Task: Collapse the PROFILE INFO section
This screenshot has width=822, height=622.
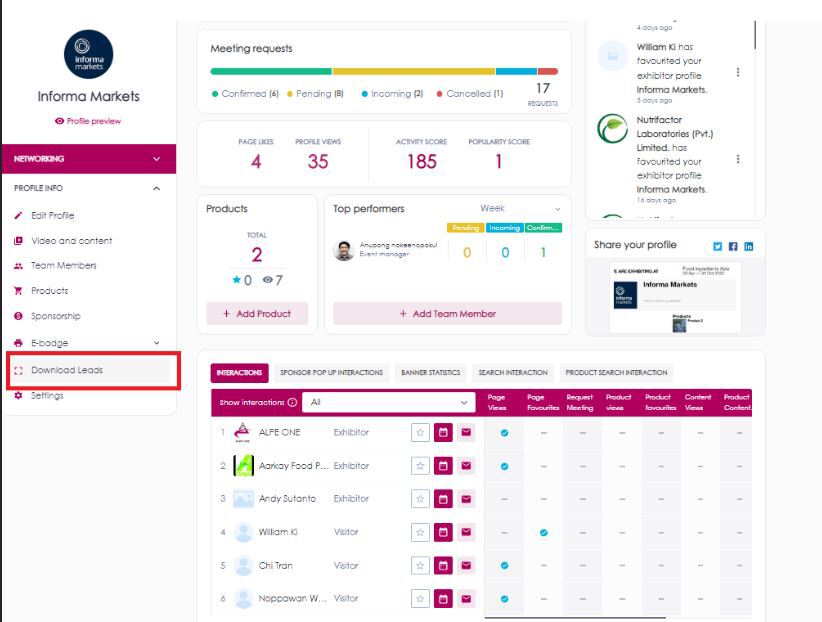Action: click(156, 188)
